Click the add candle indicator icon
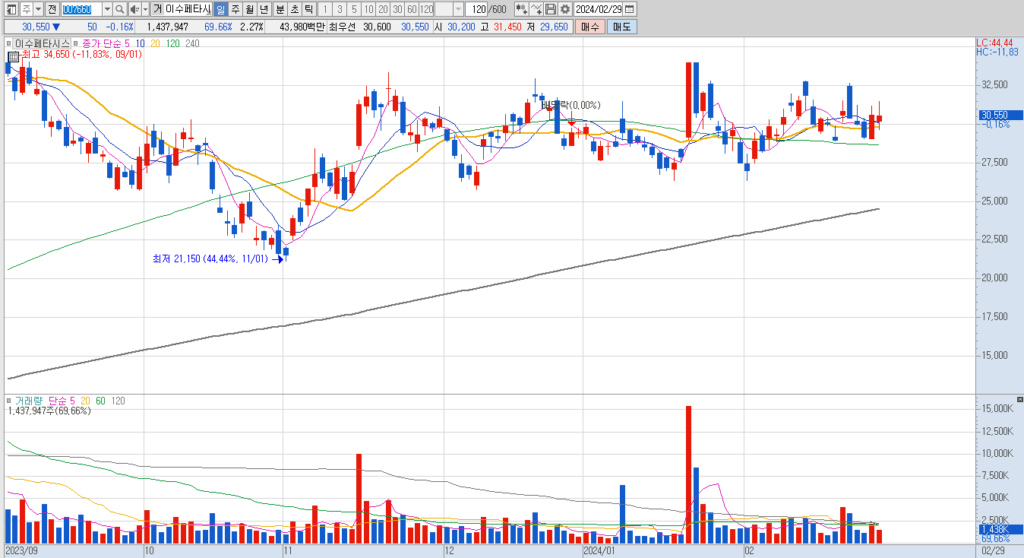This screenshot has height=558, width=1024. point(521,9)
